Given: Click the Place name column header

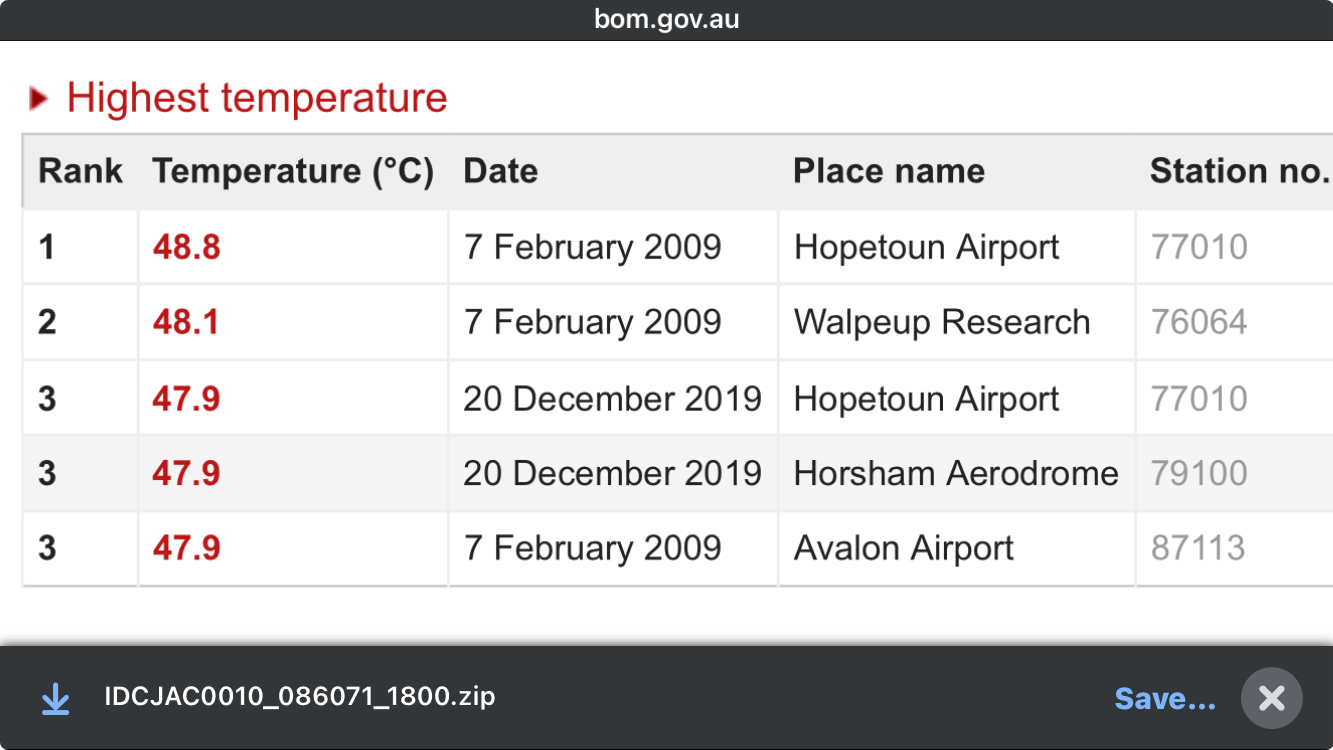Looking at the screenshot, I should click(x=889, y=171).
